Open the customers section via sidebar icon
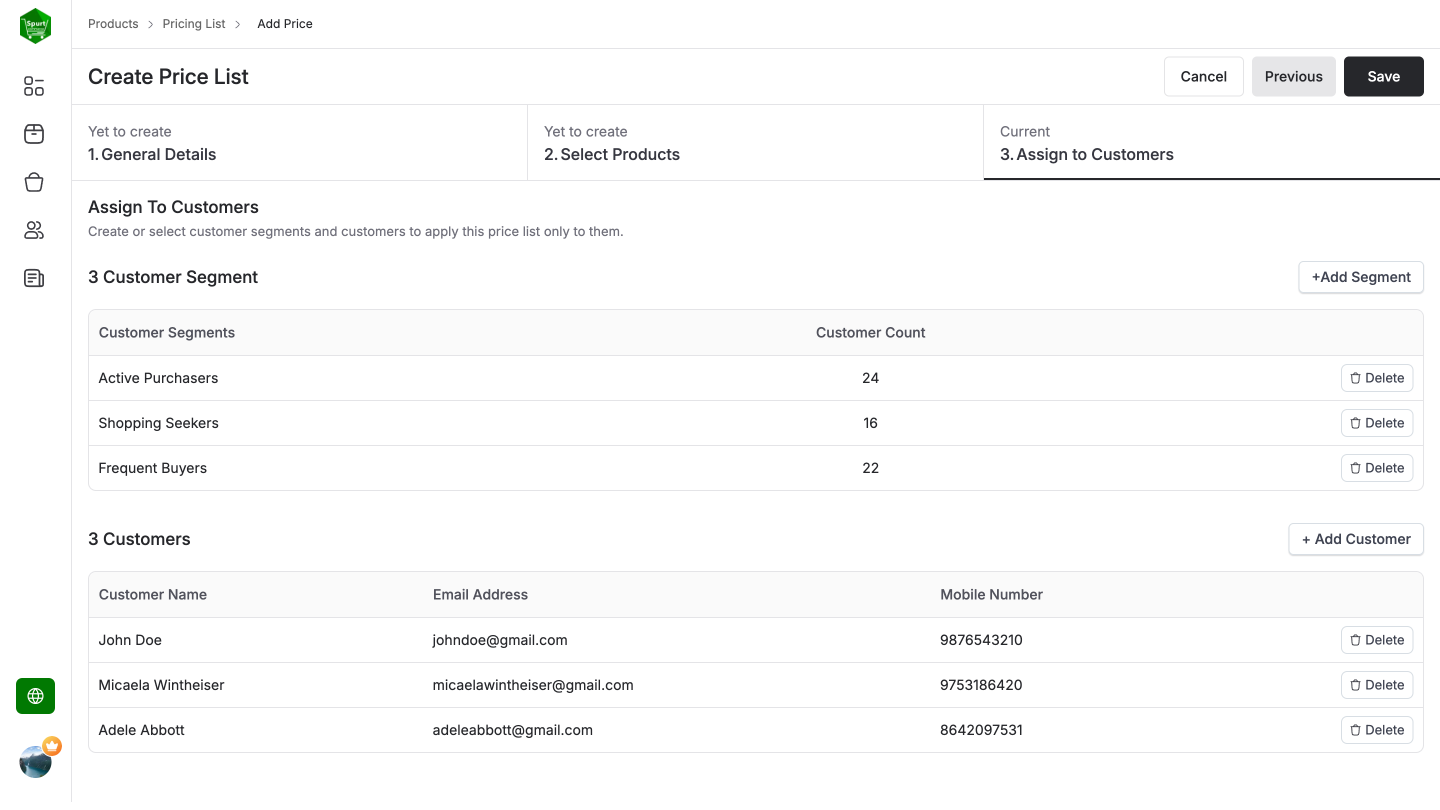The image size is (1440, 810). coord(33,230)
